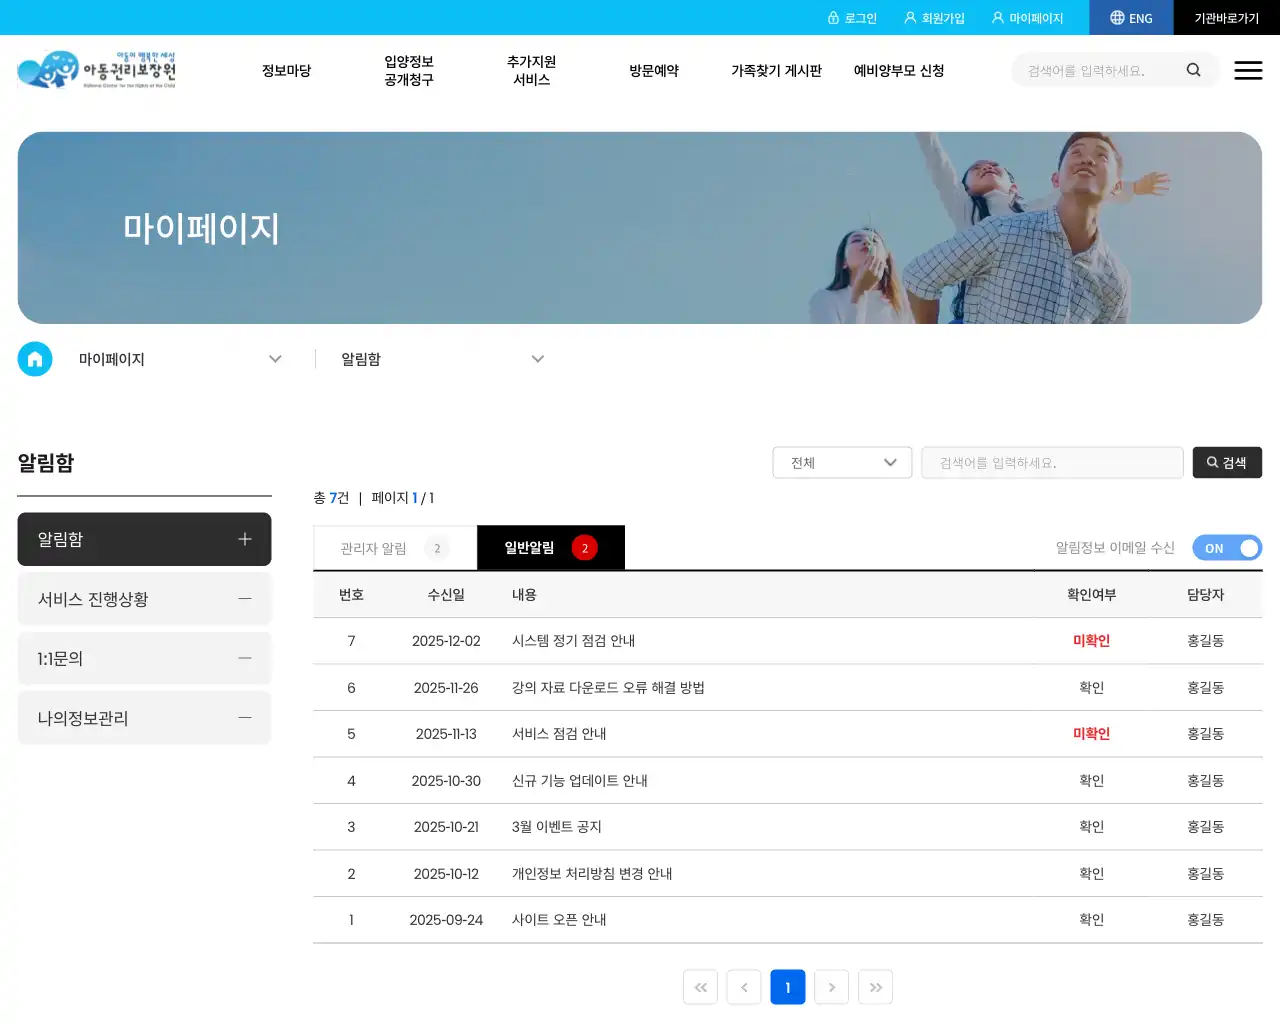The image size is (1280, 1024).
Task: Click the next page arrow in pagination
Action: [831, 987]
